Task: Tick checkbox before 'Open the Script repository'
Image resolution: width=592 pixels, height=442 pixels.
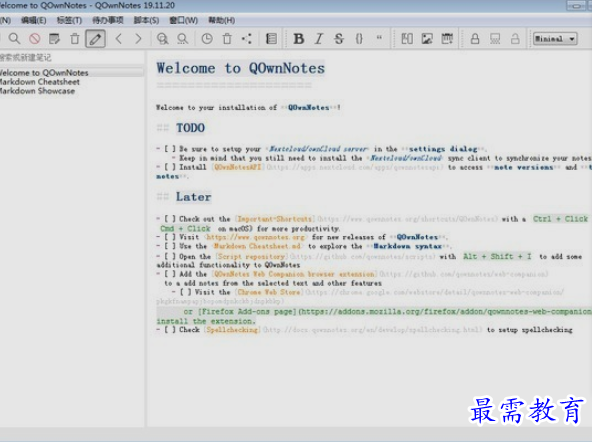Action: (170, 256)
